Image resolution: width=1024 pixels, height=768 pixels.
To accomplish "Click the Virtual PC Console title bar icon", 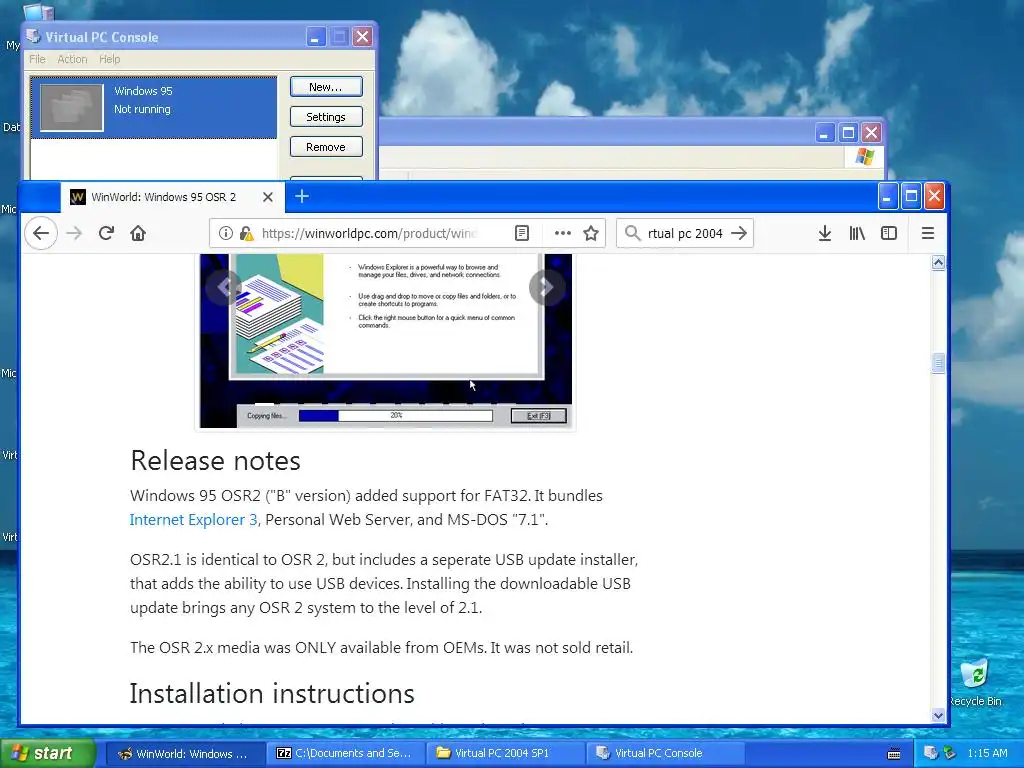I will (x=33, y=36).
